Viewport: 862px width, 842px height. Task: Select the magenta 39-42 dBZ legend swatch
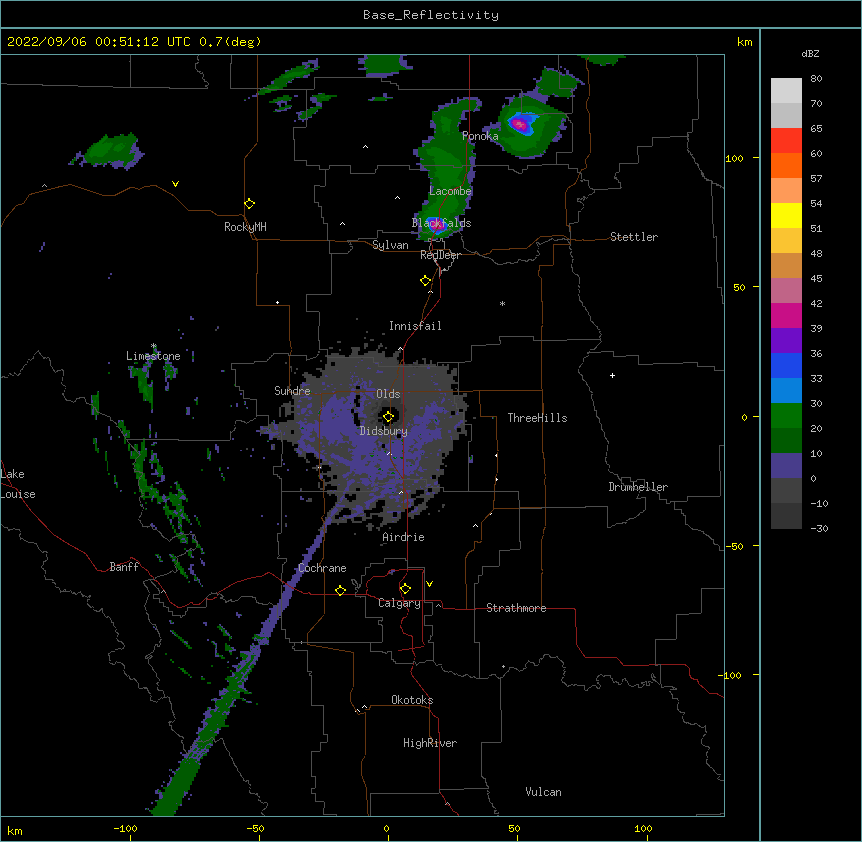tap(786, 315)
